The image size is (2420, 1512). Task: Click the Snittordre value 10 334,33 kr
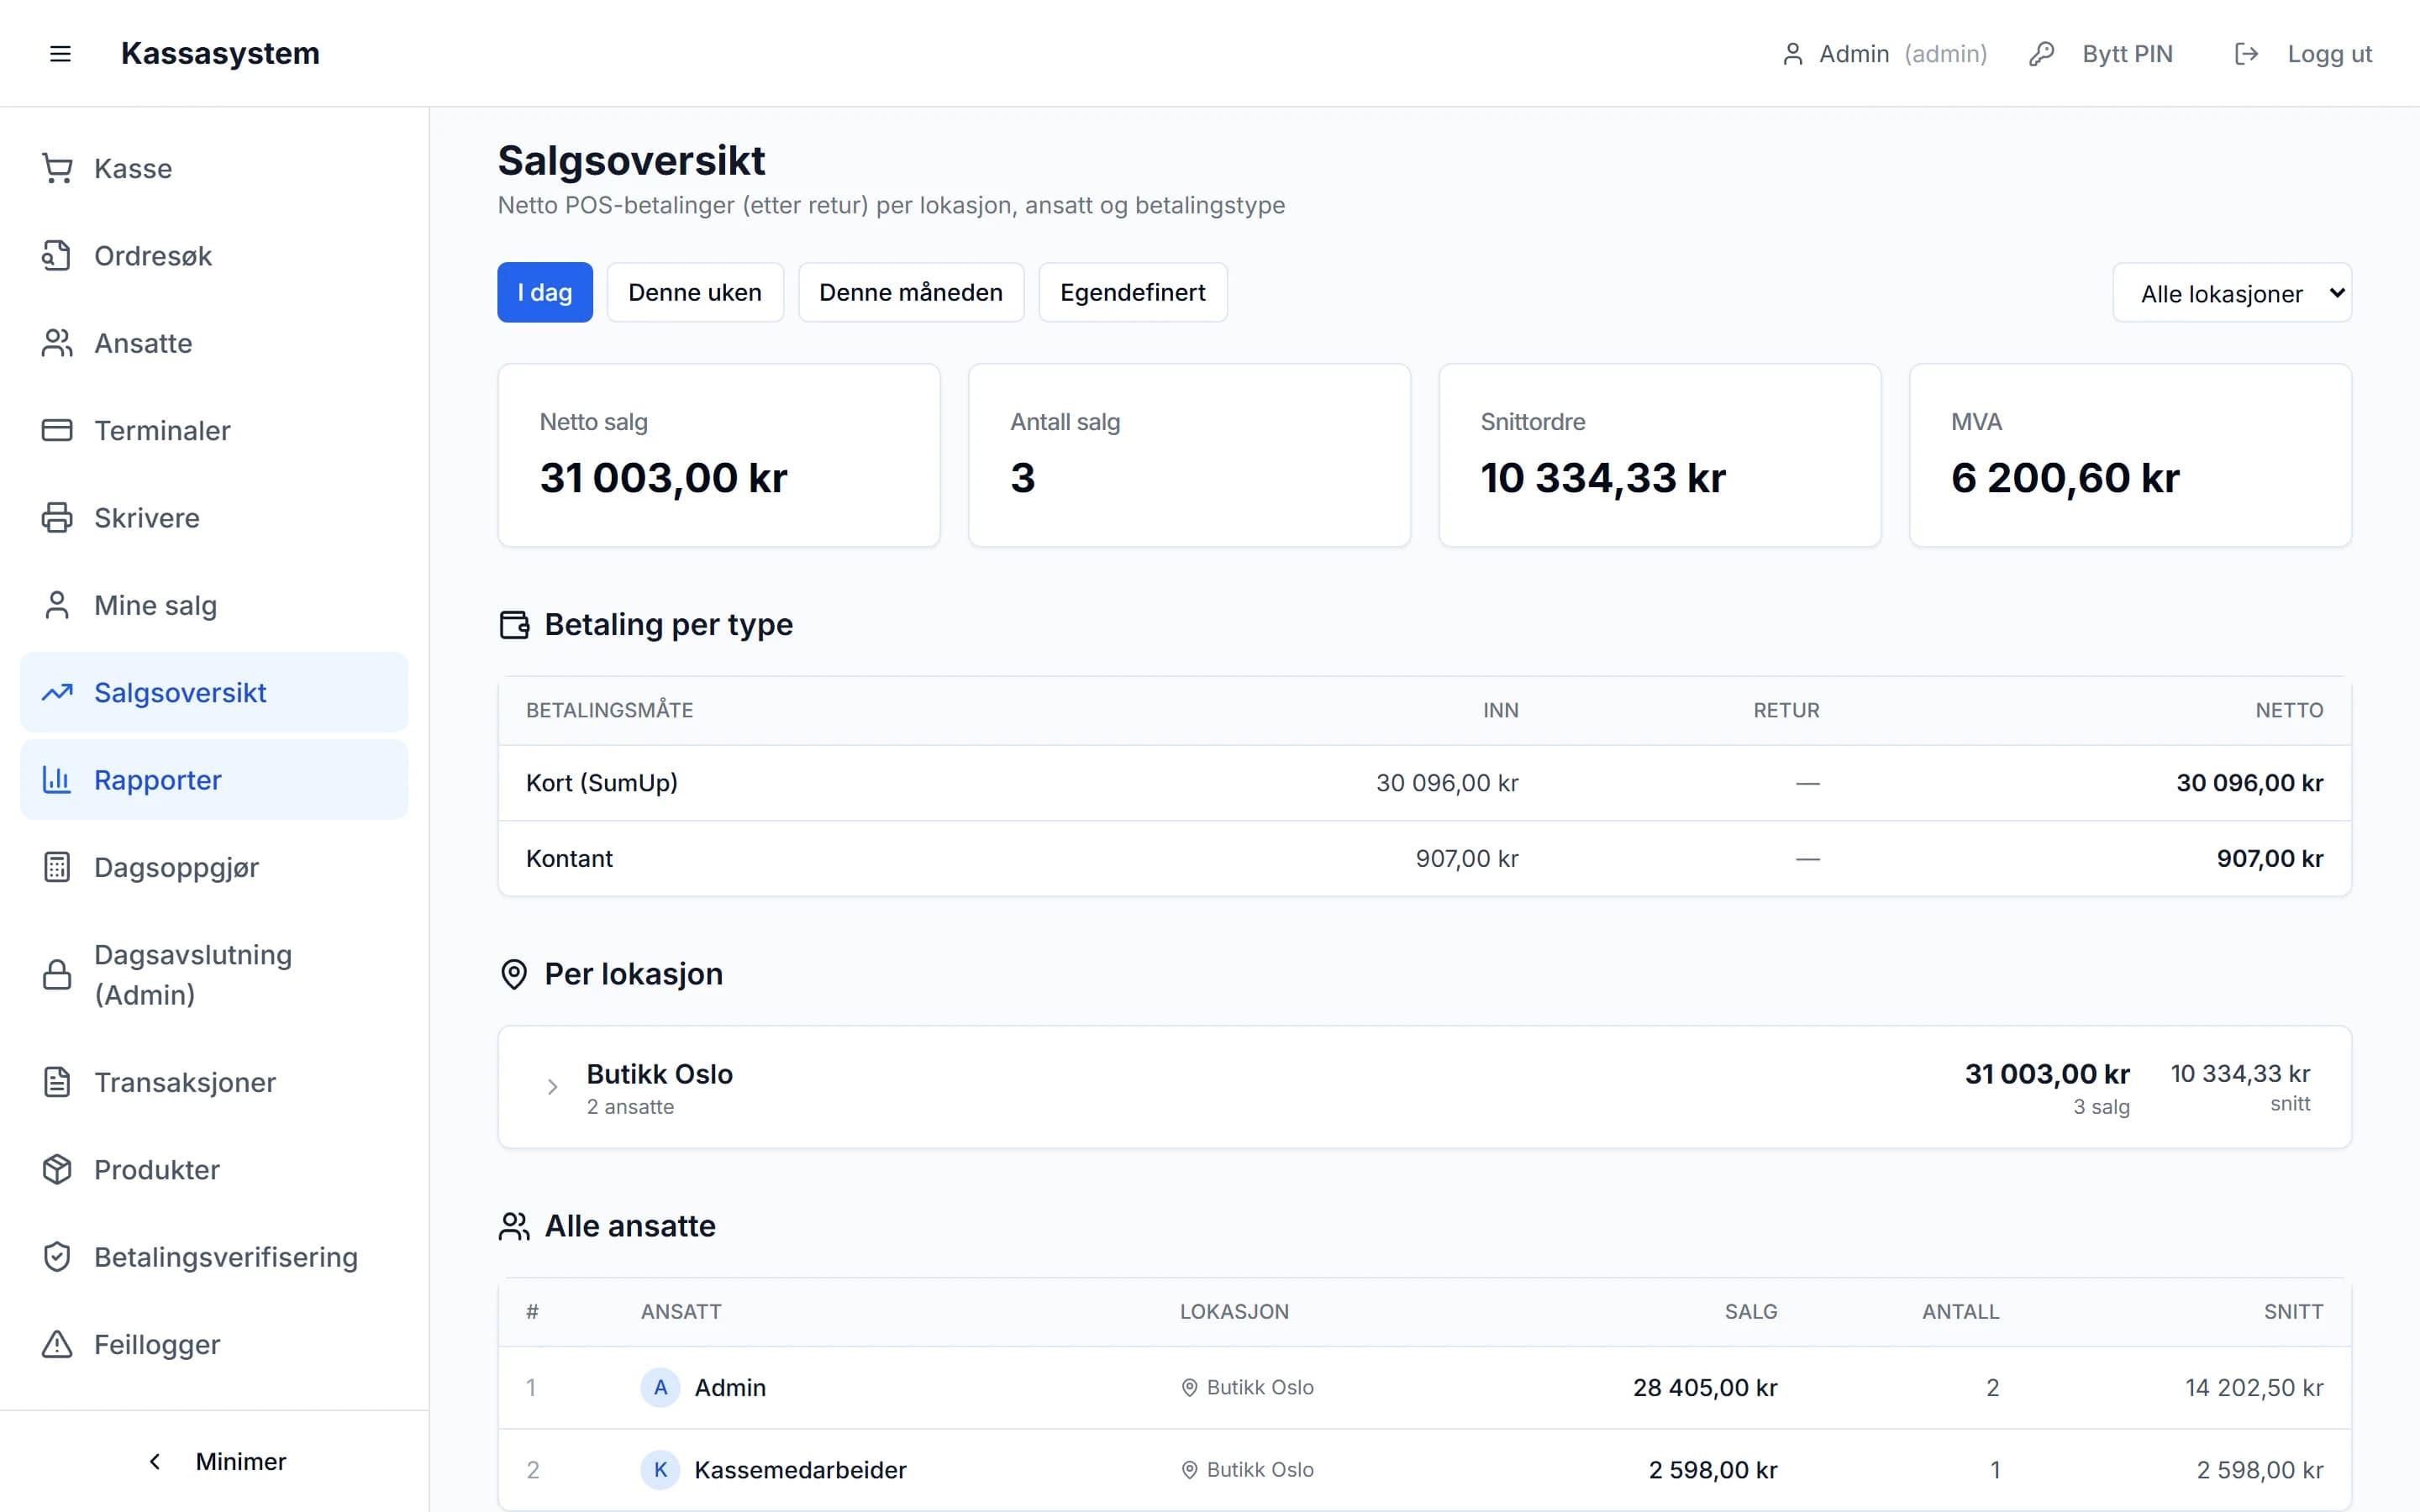click(x=1603, y=478)
